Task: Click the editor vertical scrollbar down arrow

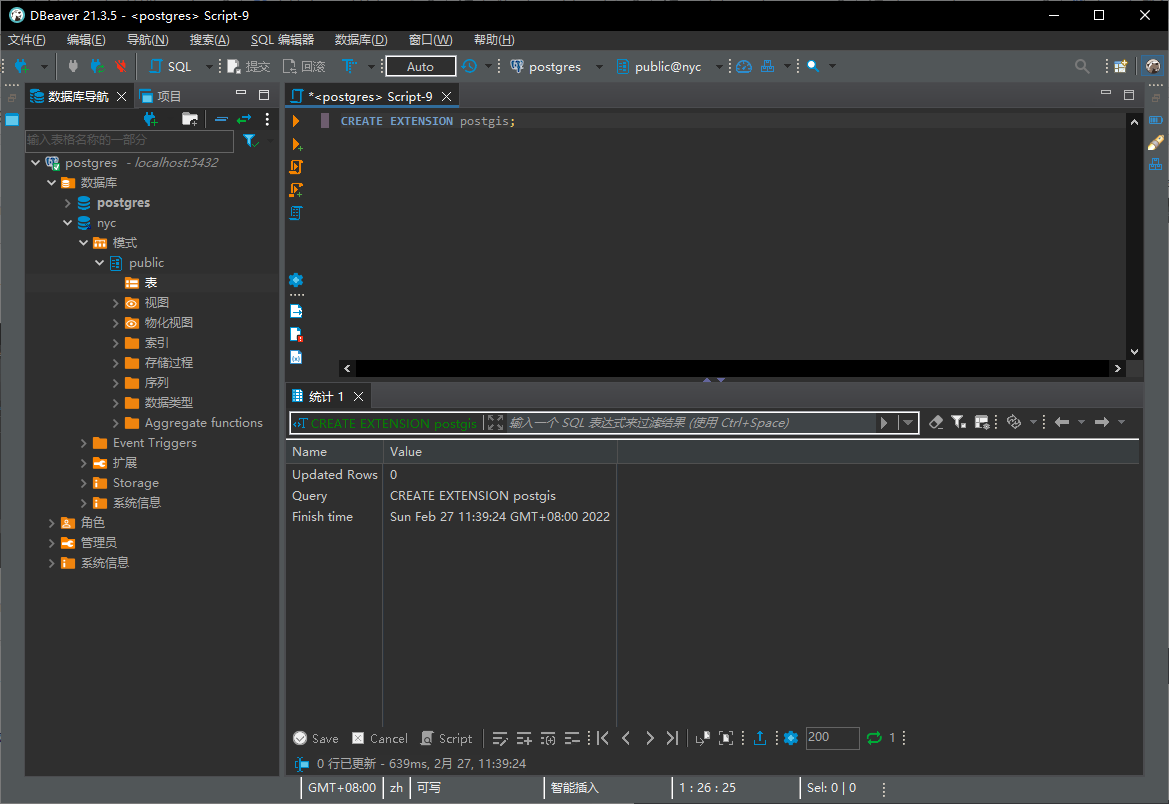Action: (x=1134, y=351)
